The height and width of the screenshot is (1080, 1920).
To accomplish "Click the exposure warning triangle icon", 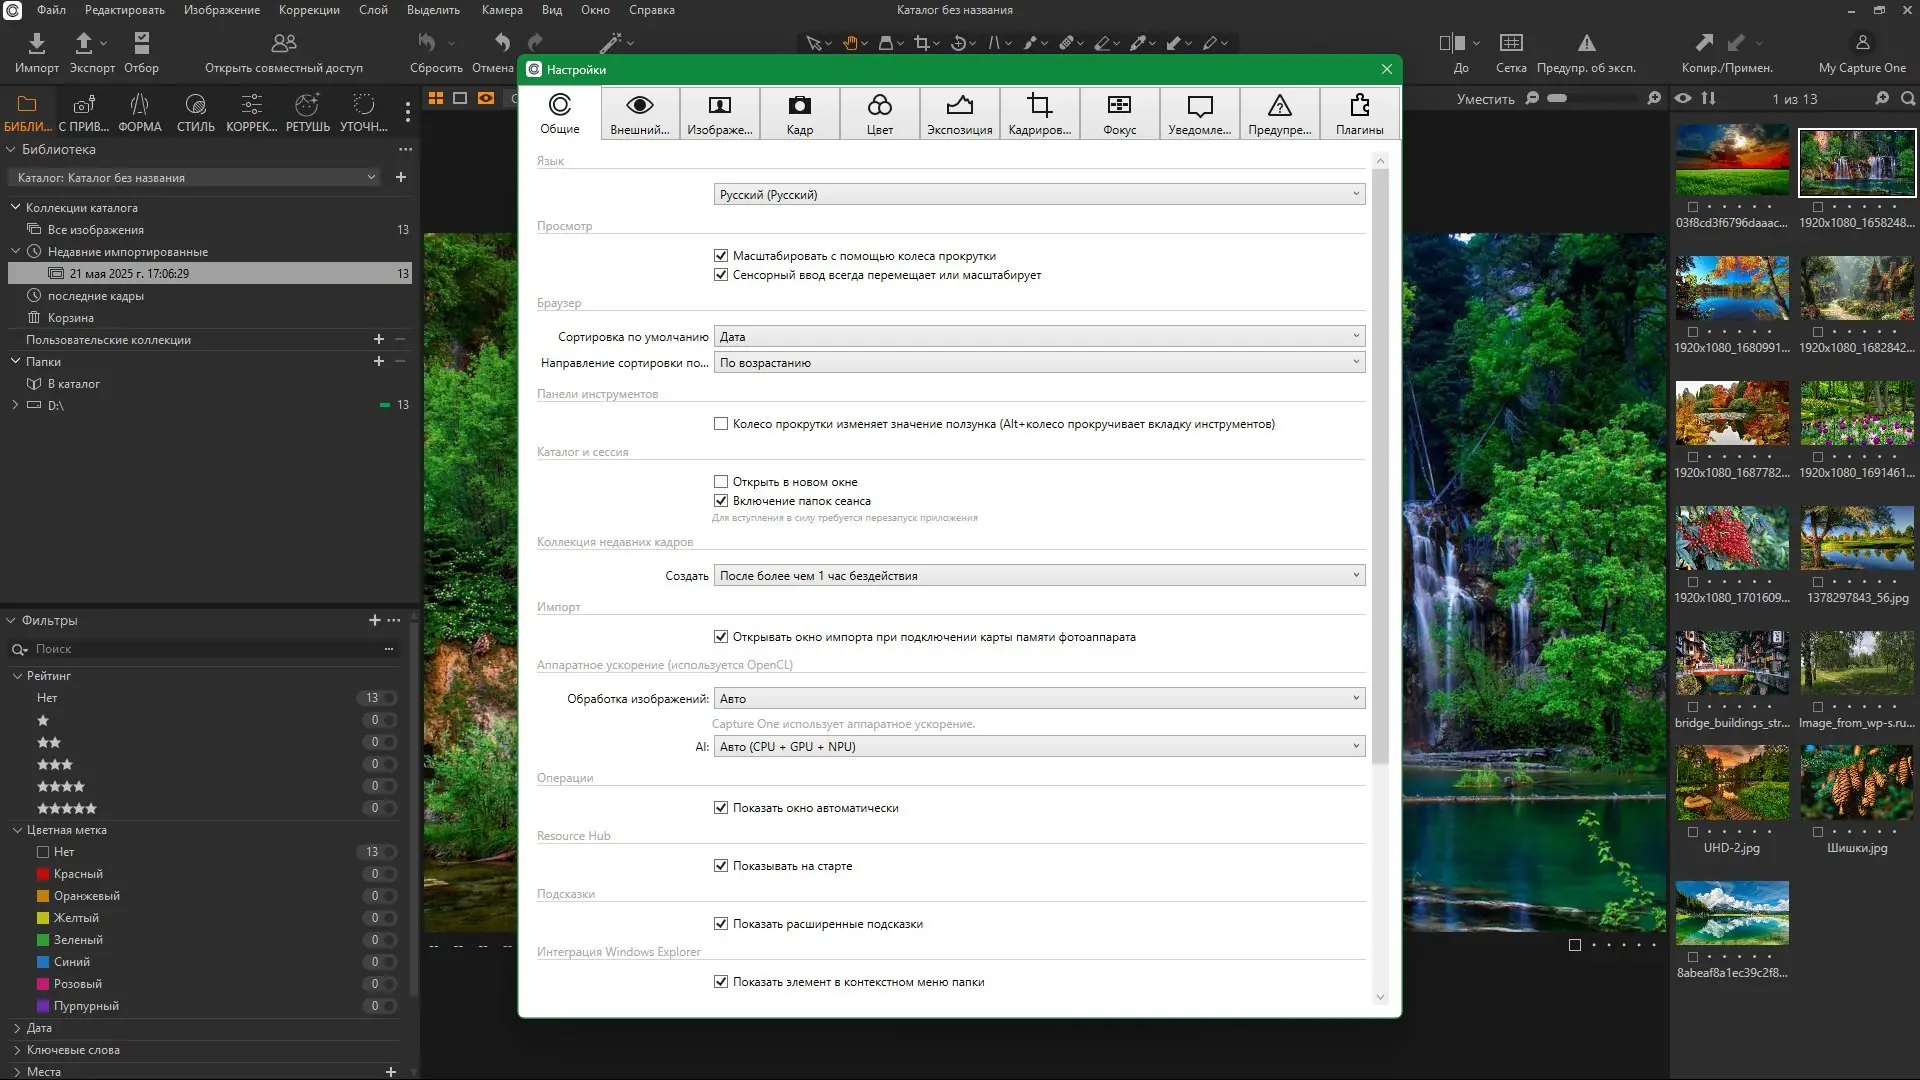I will (1586, 43).
